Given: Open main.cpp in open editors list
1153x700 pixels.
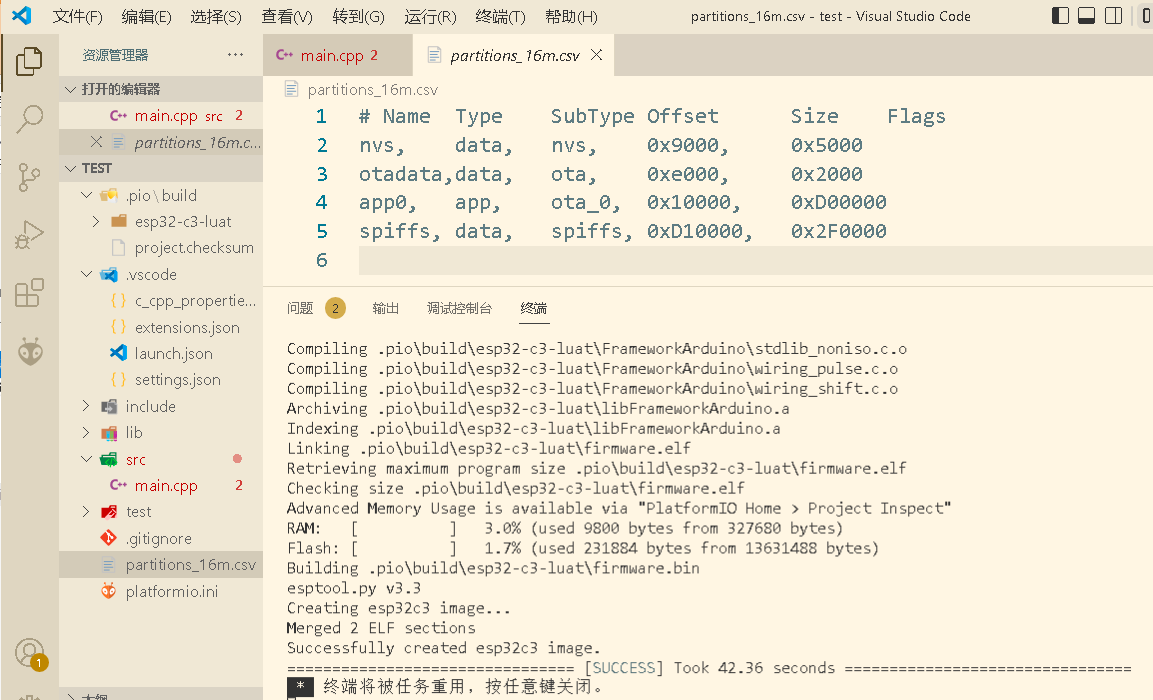Looking at the screenshot, I should [x=160, y=115].
